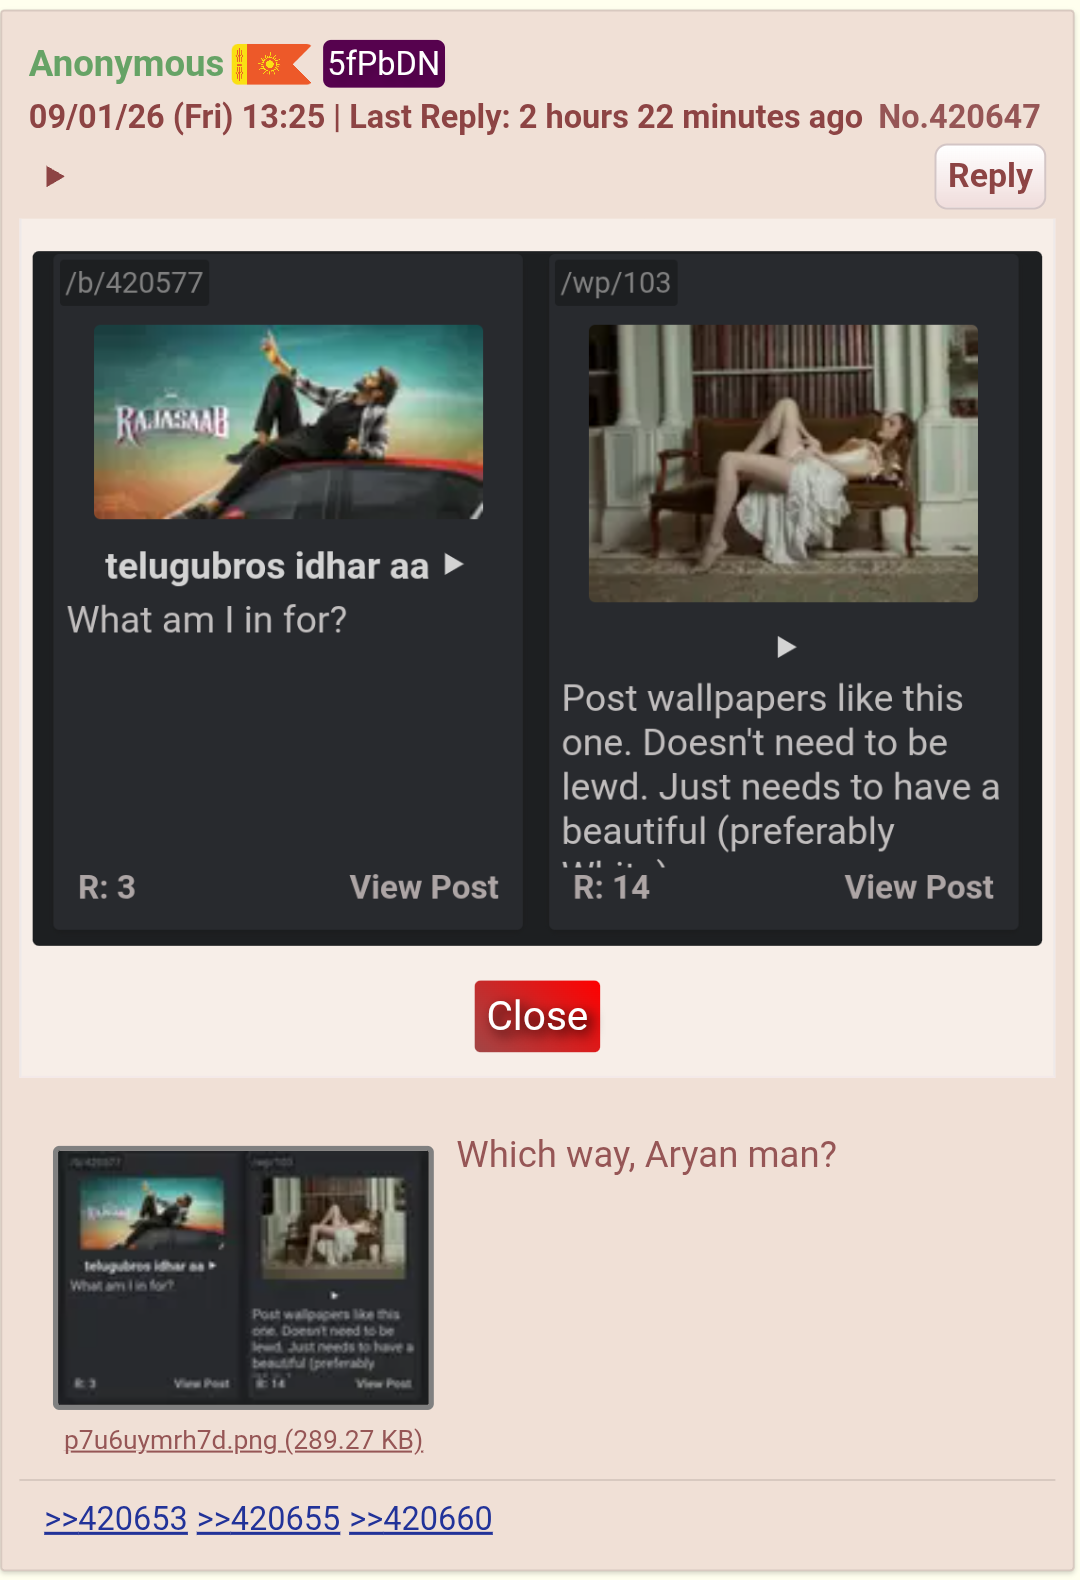Open the /wp/103 board label

coord(616,283)
